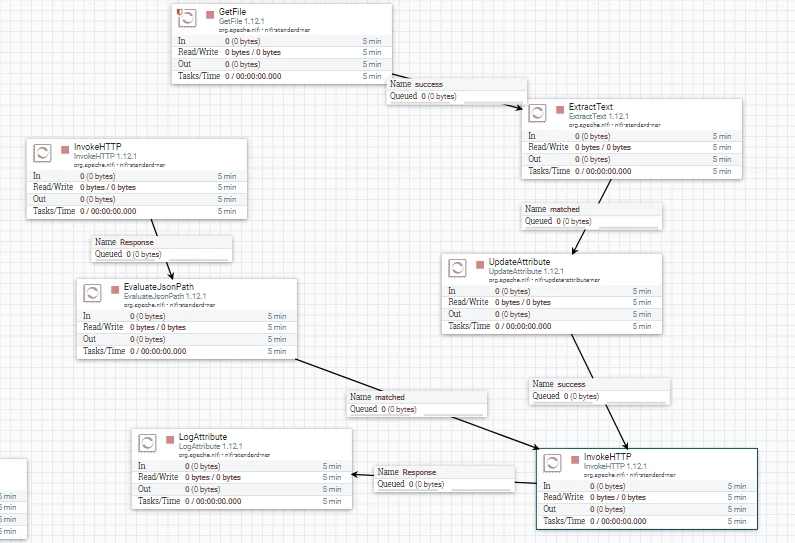Click the UpdateAttribute processor icon

click(457, 268)
